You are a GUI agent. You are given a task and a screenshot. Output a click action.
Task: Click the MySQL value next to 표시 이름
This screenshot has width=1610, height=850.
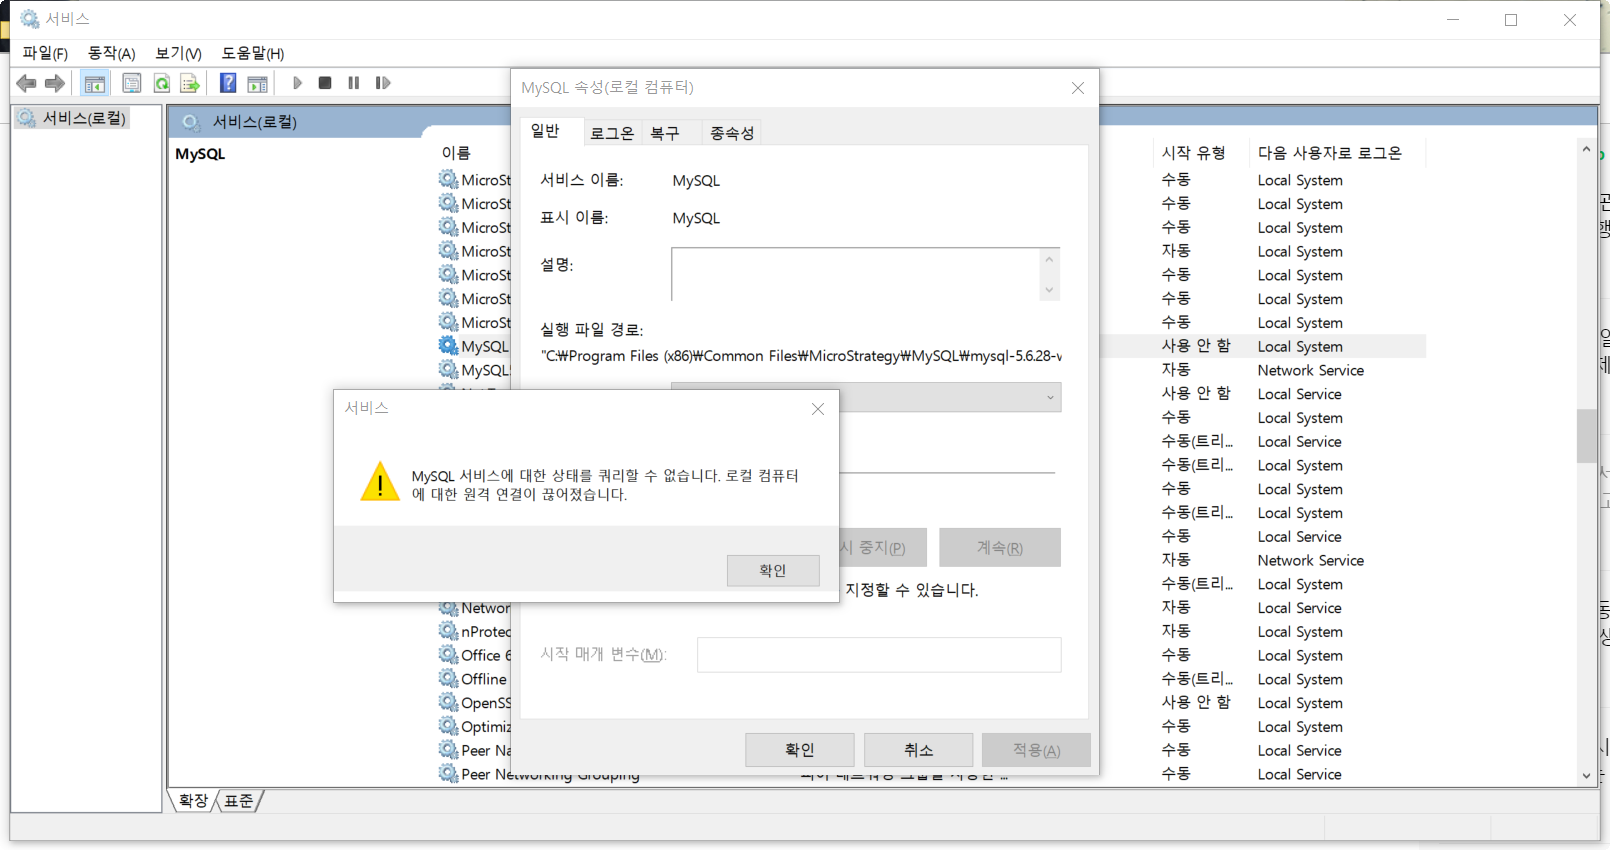[696, 218]
